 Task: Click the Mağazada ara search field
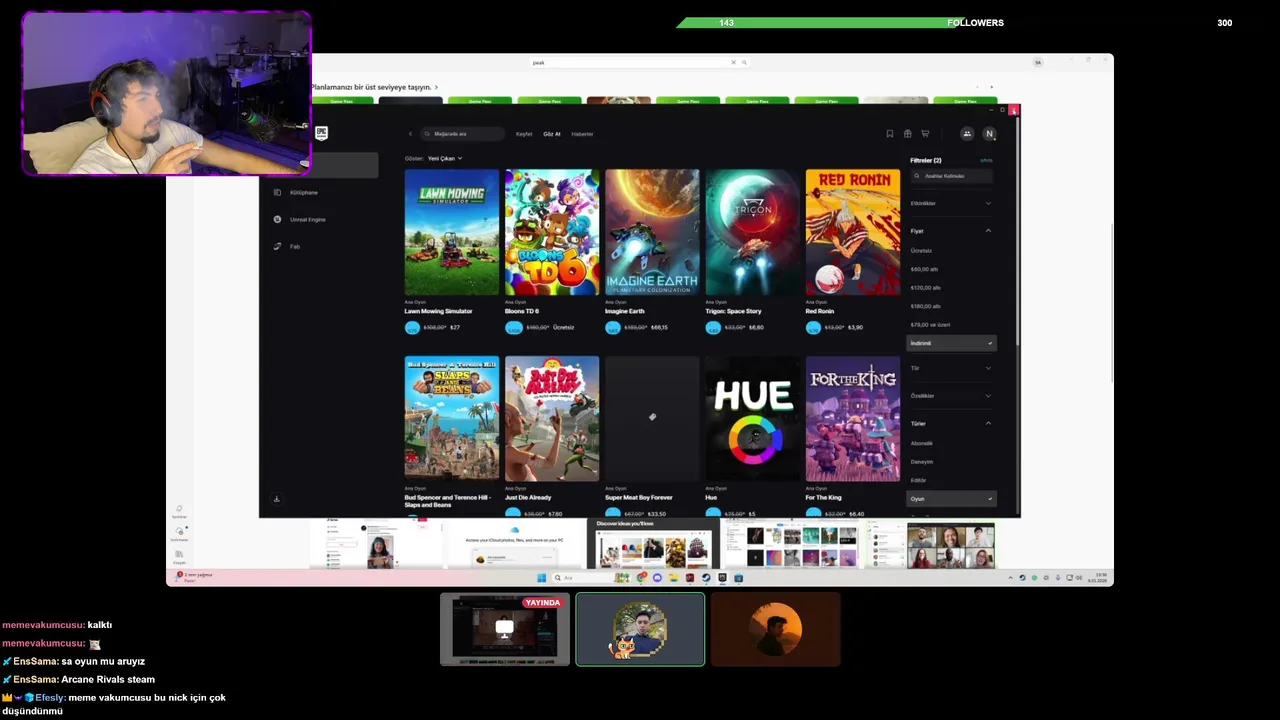click(x=463, y=134)
